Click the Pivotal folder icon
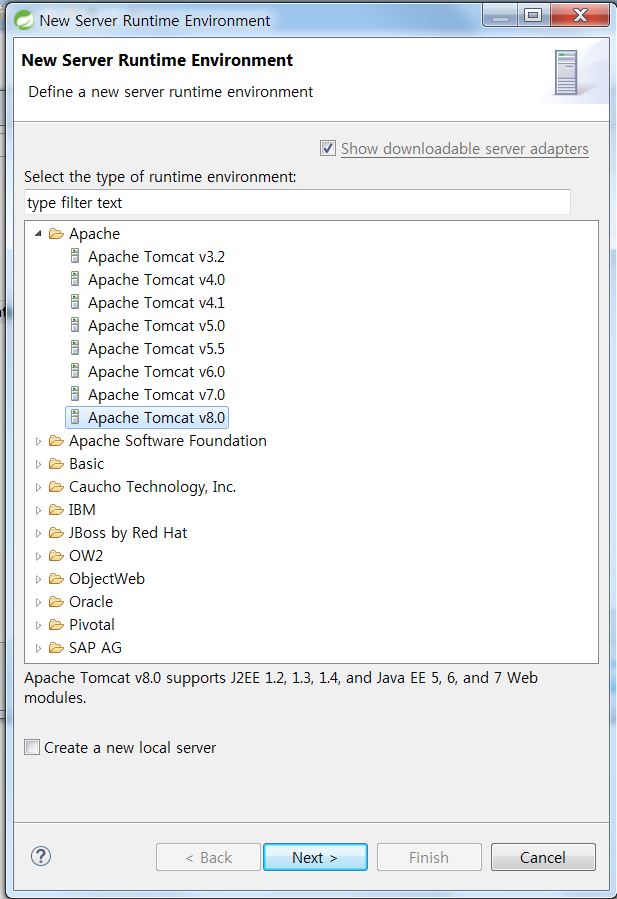 tap(56, 624)
